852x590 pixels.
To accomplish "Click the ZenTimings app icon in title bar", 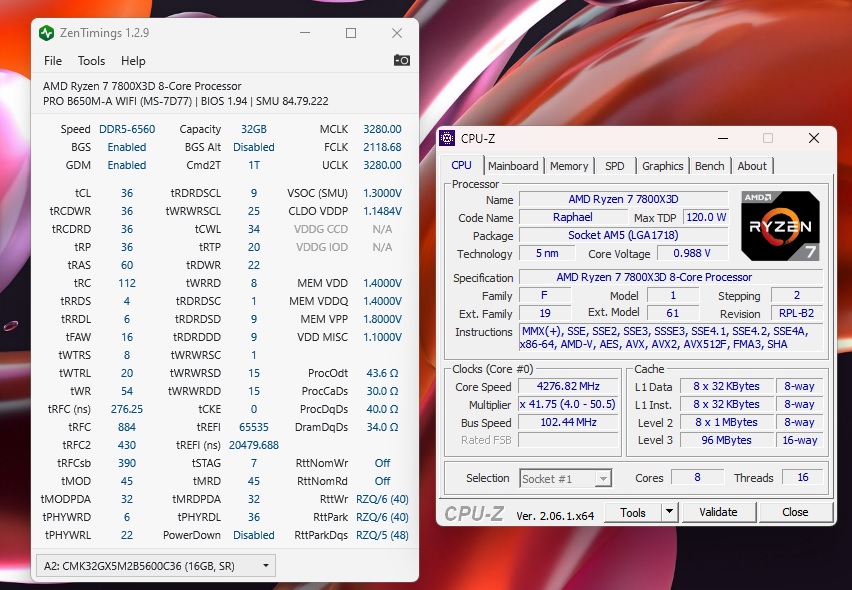I will pos(46,33).
